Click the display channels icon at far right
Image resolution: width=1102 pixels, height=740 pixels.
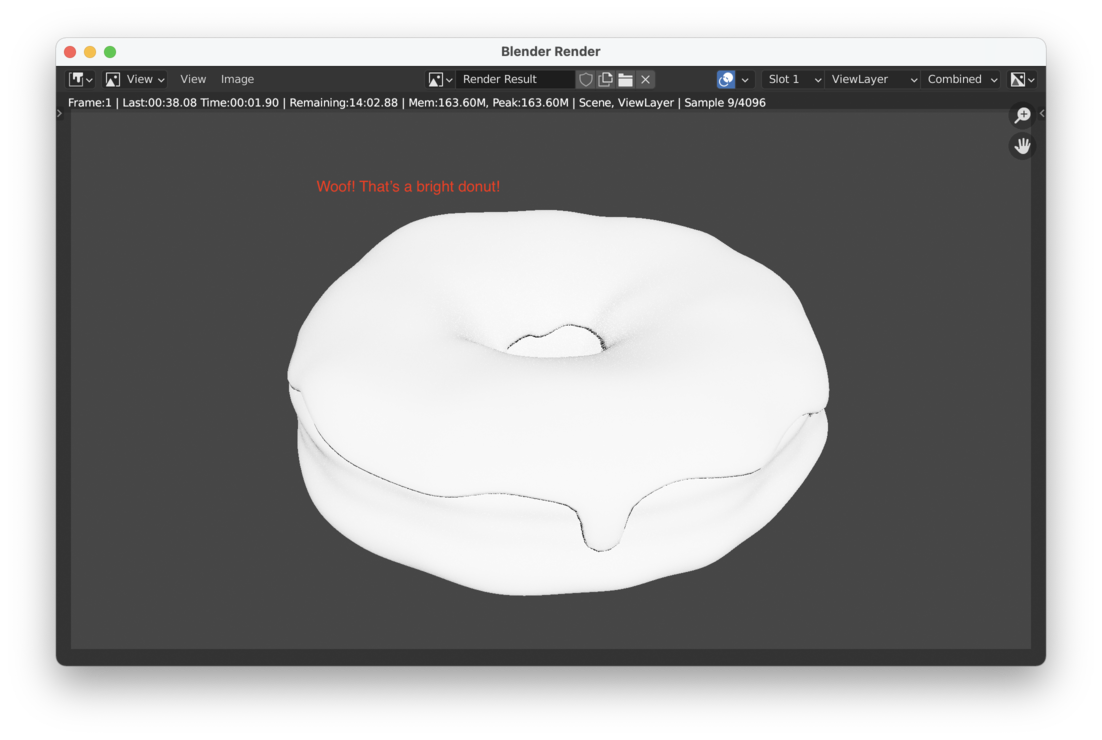click(x=1021, y=79)
